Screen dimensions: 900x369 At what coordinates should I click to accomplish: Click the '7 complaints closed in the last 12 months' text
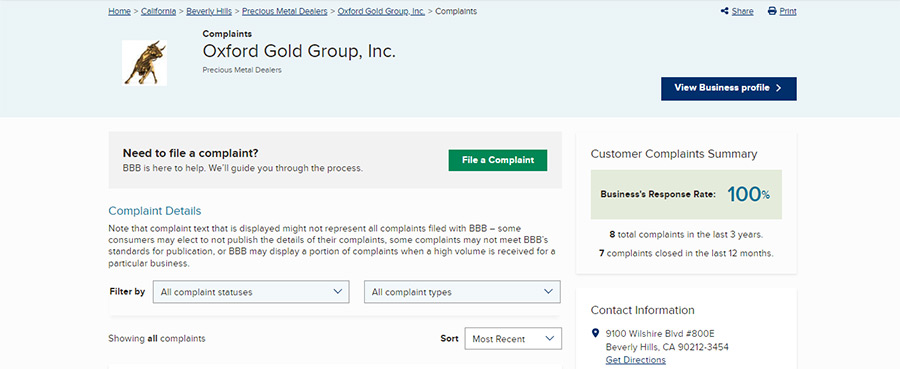686,253
